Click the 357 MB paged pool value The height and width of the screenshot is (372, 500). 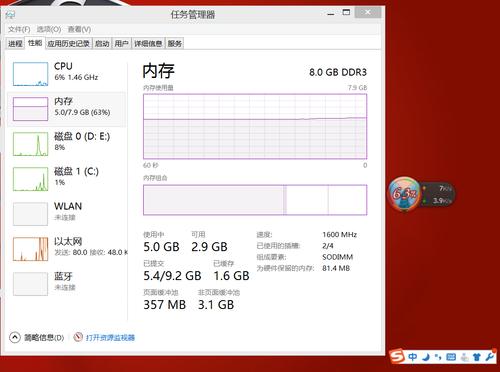click(x=165, y=305)
